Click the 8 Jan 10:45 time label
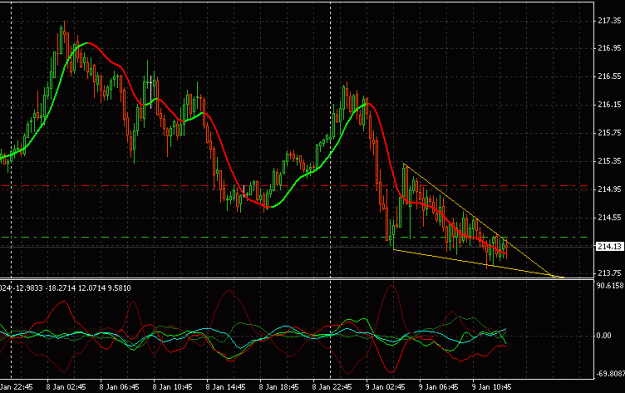The width and height of the screenshot is (625, 393). pos(172,387)
